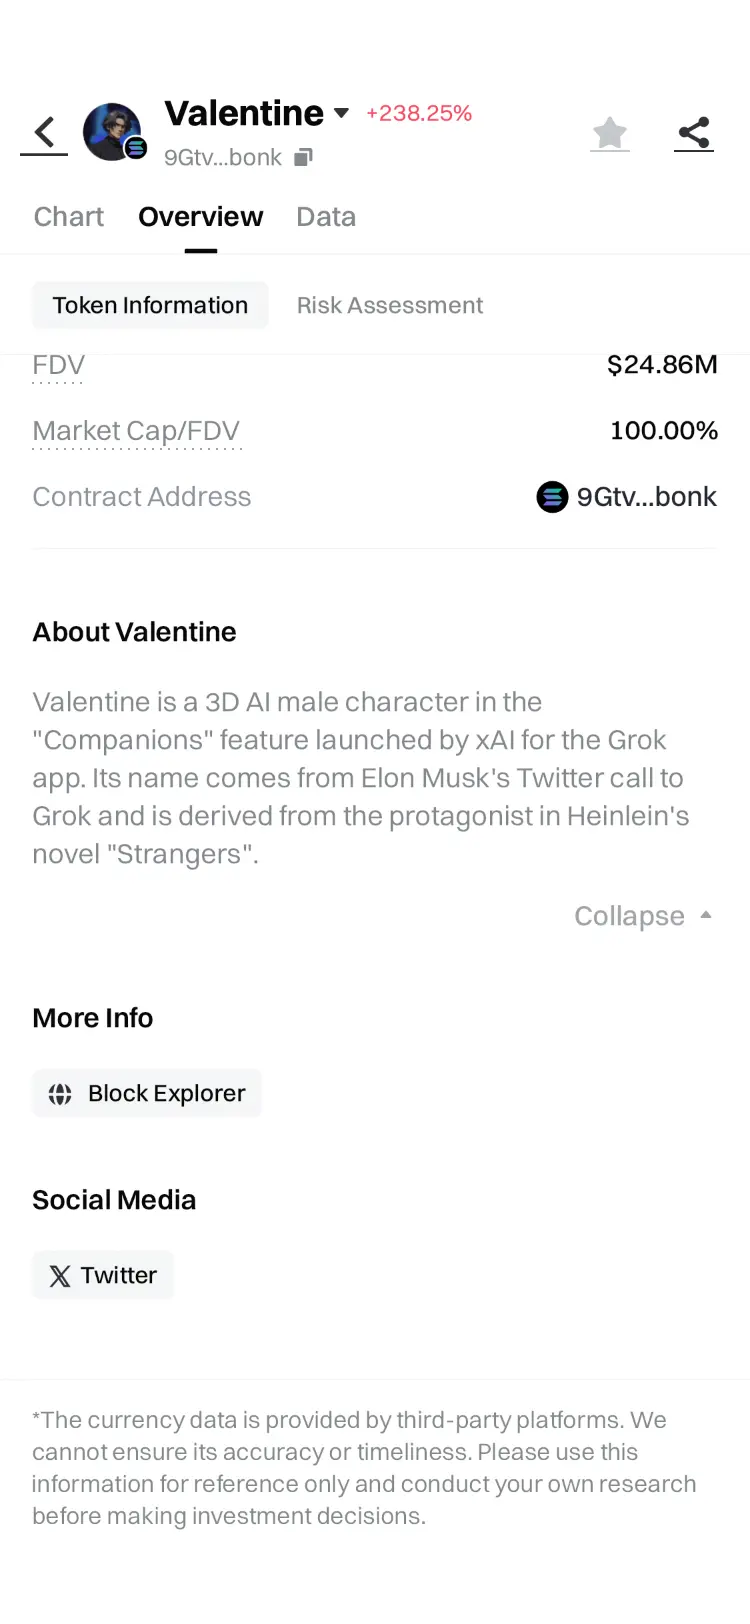Go back using the left arrow
Viewport: 750px width, 1624px height.
pos(44,132)
